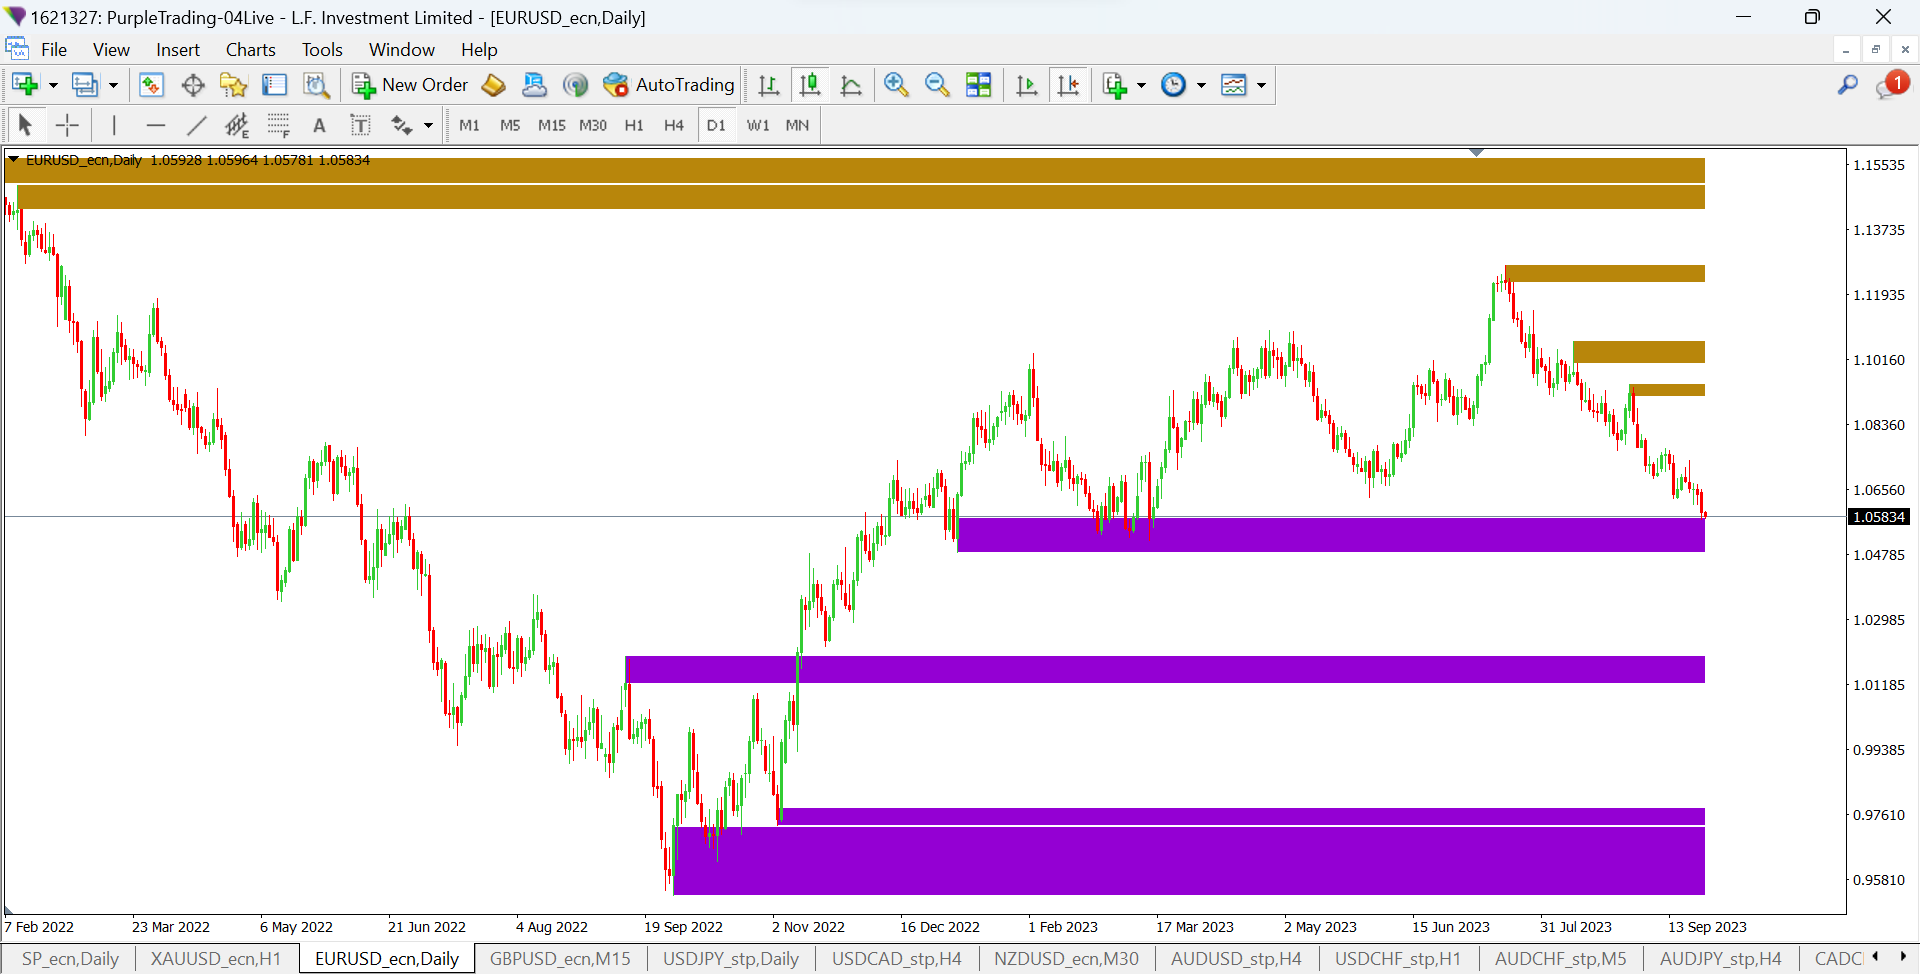Toggle chart shift on the toolbar

[x=1068, y=86]
